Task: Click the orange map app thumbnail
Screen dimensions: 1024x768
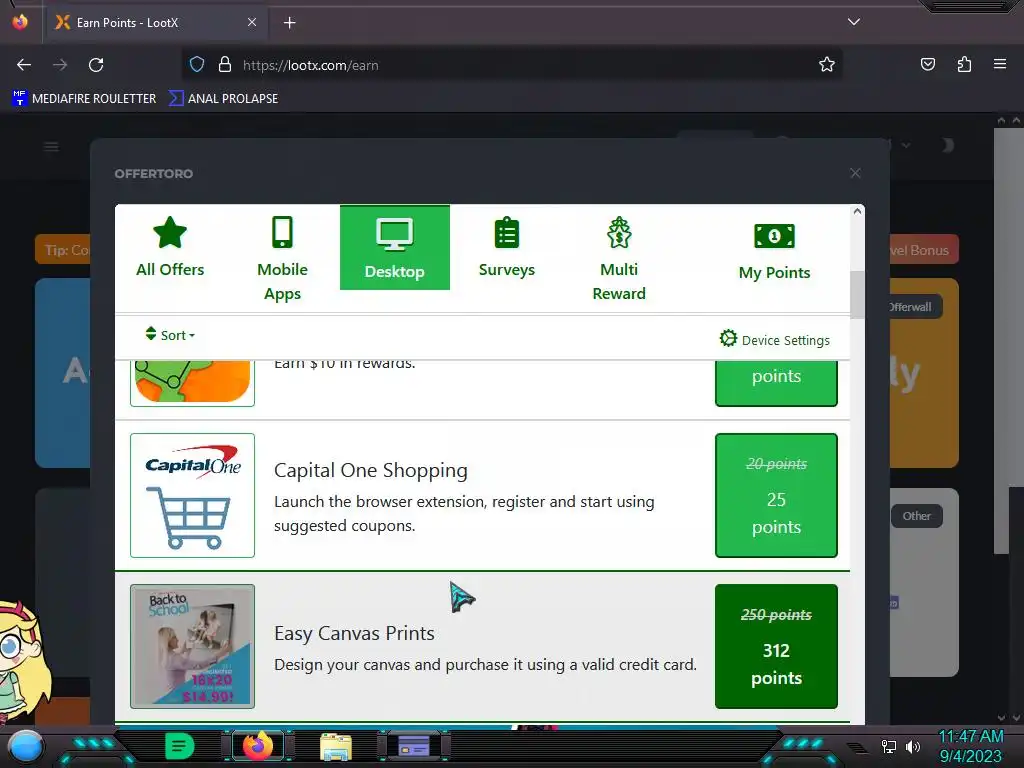Action: point(192,383)
